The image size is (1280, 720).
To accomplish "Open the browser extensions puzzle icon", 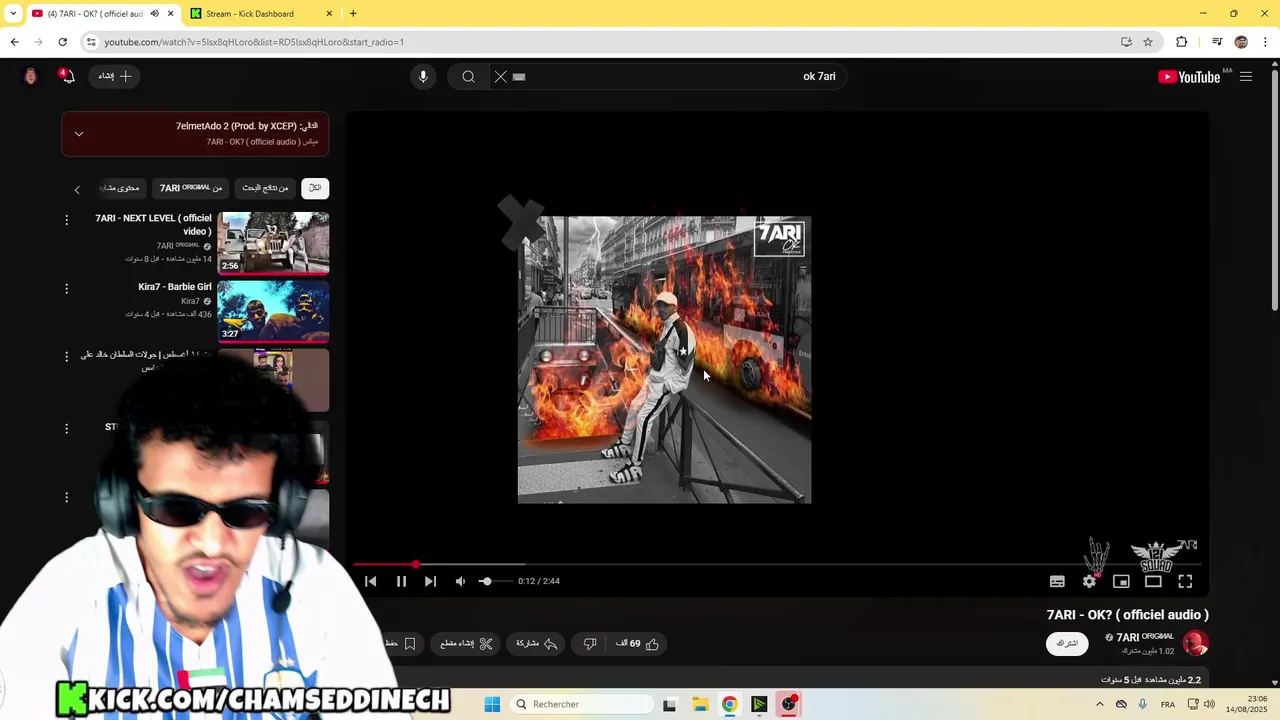I will click(x=1182, y=42).
